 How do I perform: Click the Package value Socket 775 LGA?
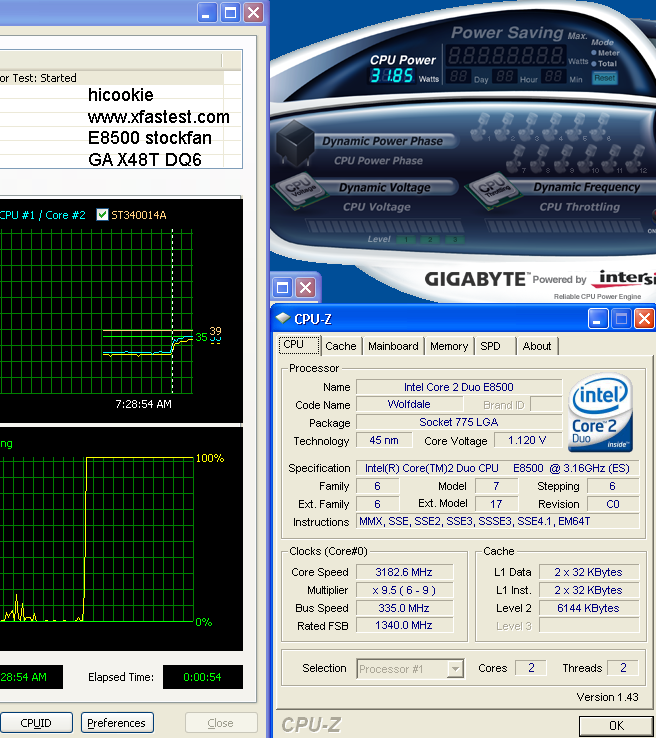point(459,422)
